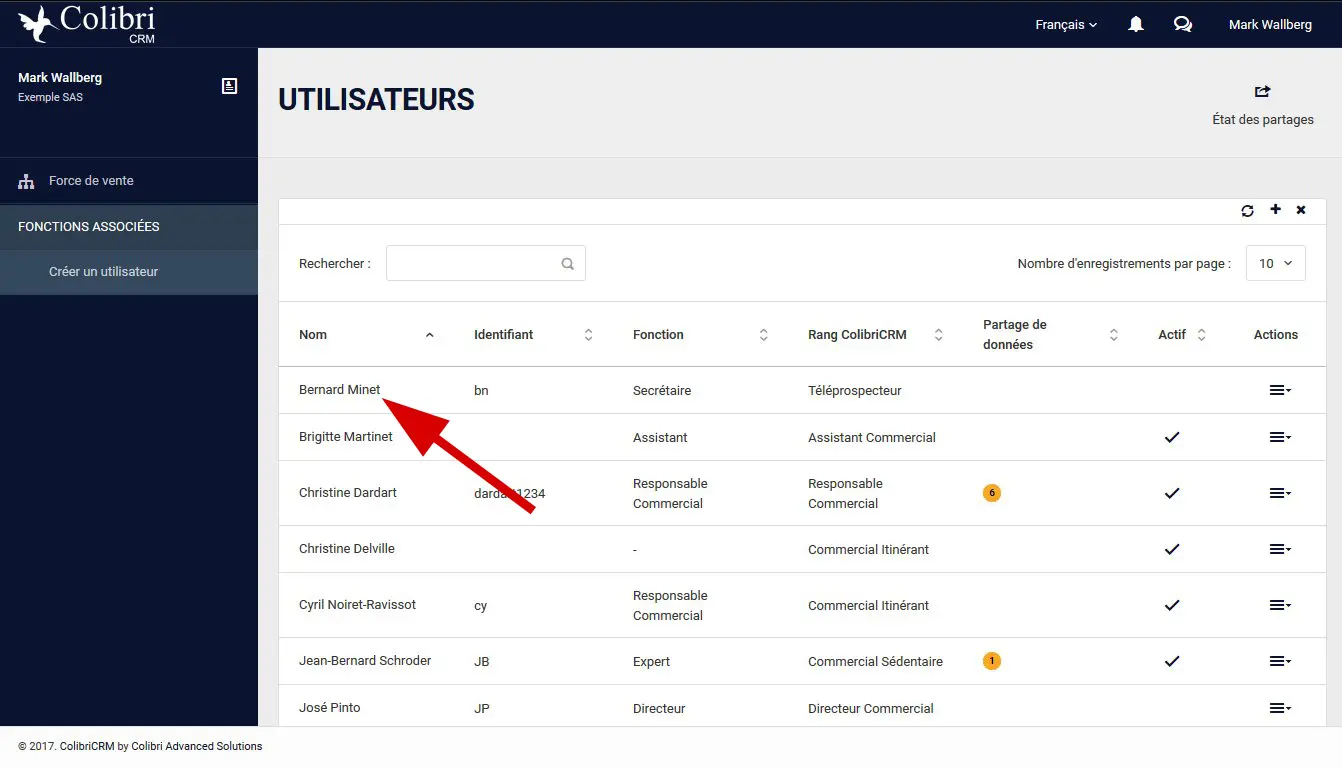
Task: Click the Actions column header
Action: [x=1276, y=335]
